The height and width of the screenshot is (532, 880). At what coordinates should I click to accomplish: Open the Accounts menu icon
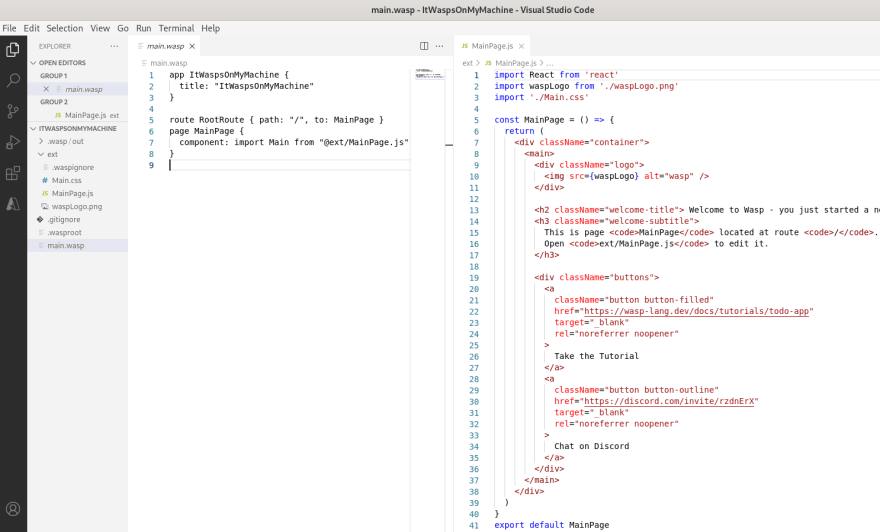13,509
